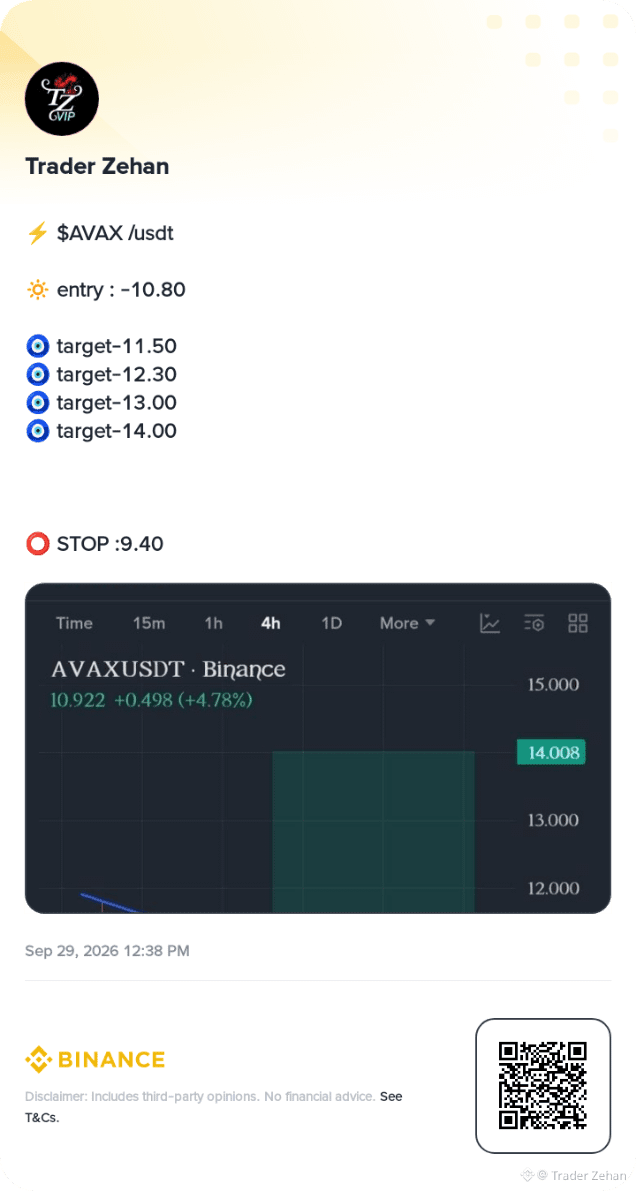
Task: Select the 1h timeframe
Action: 214,624
